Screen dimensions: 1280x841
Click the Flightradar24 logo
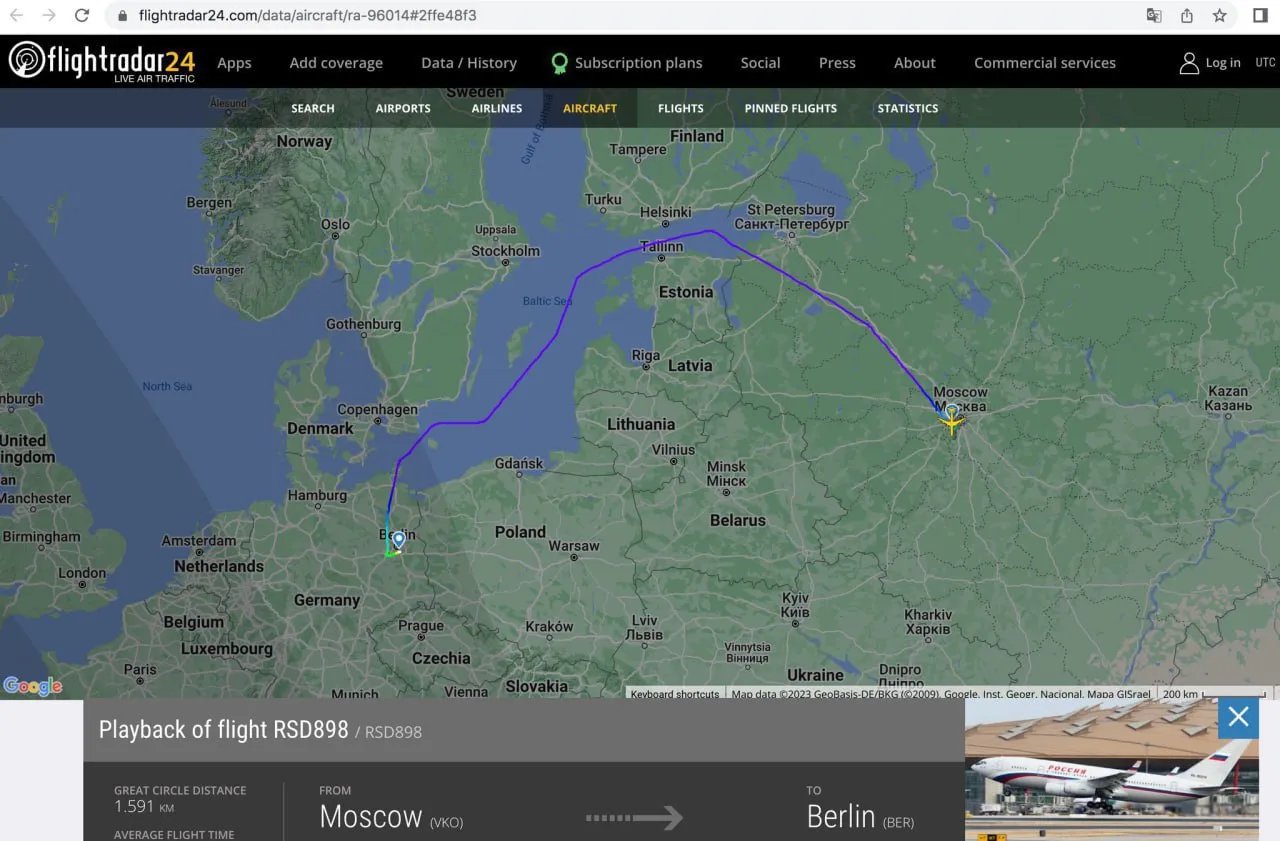click(101, 62)
